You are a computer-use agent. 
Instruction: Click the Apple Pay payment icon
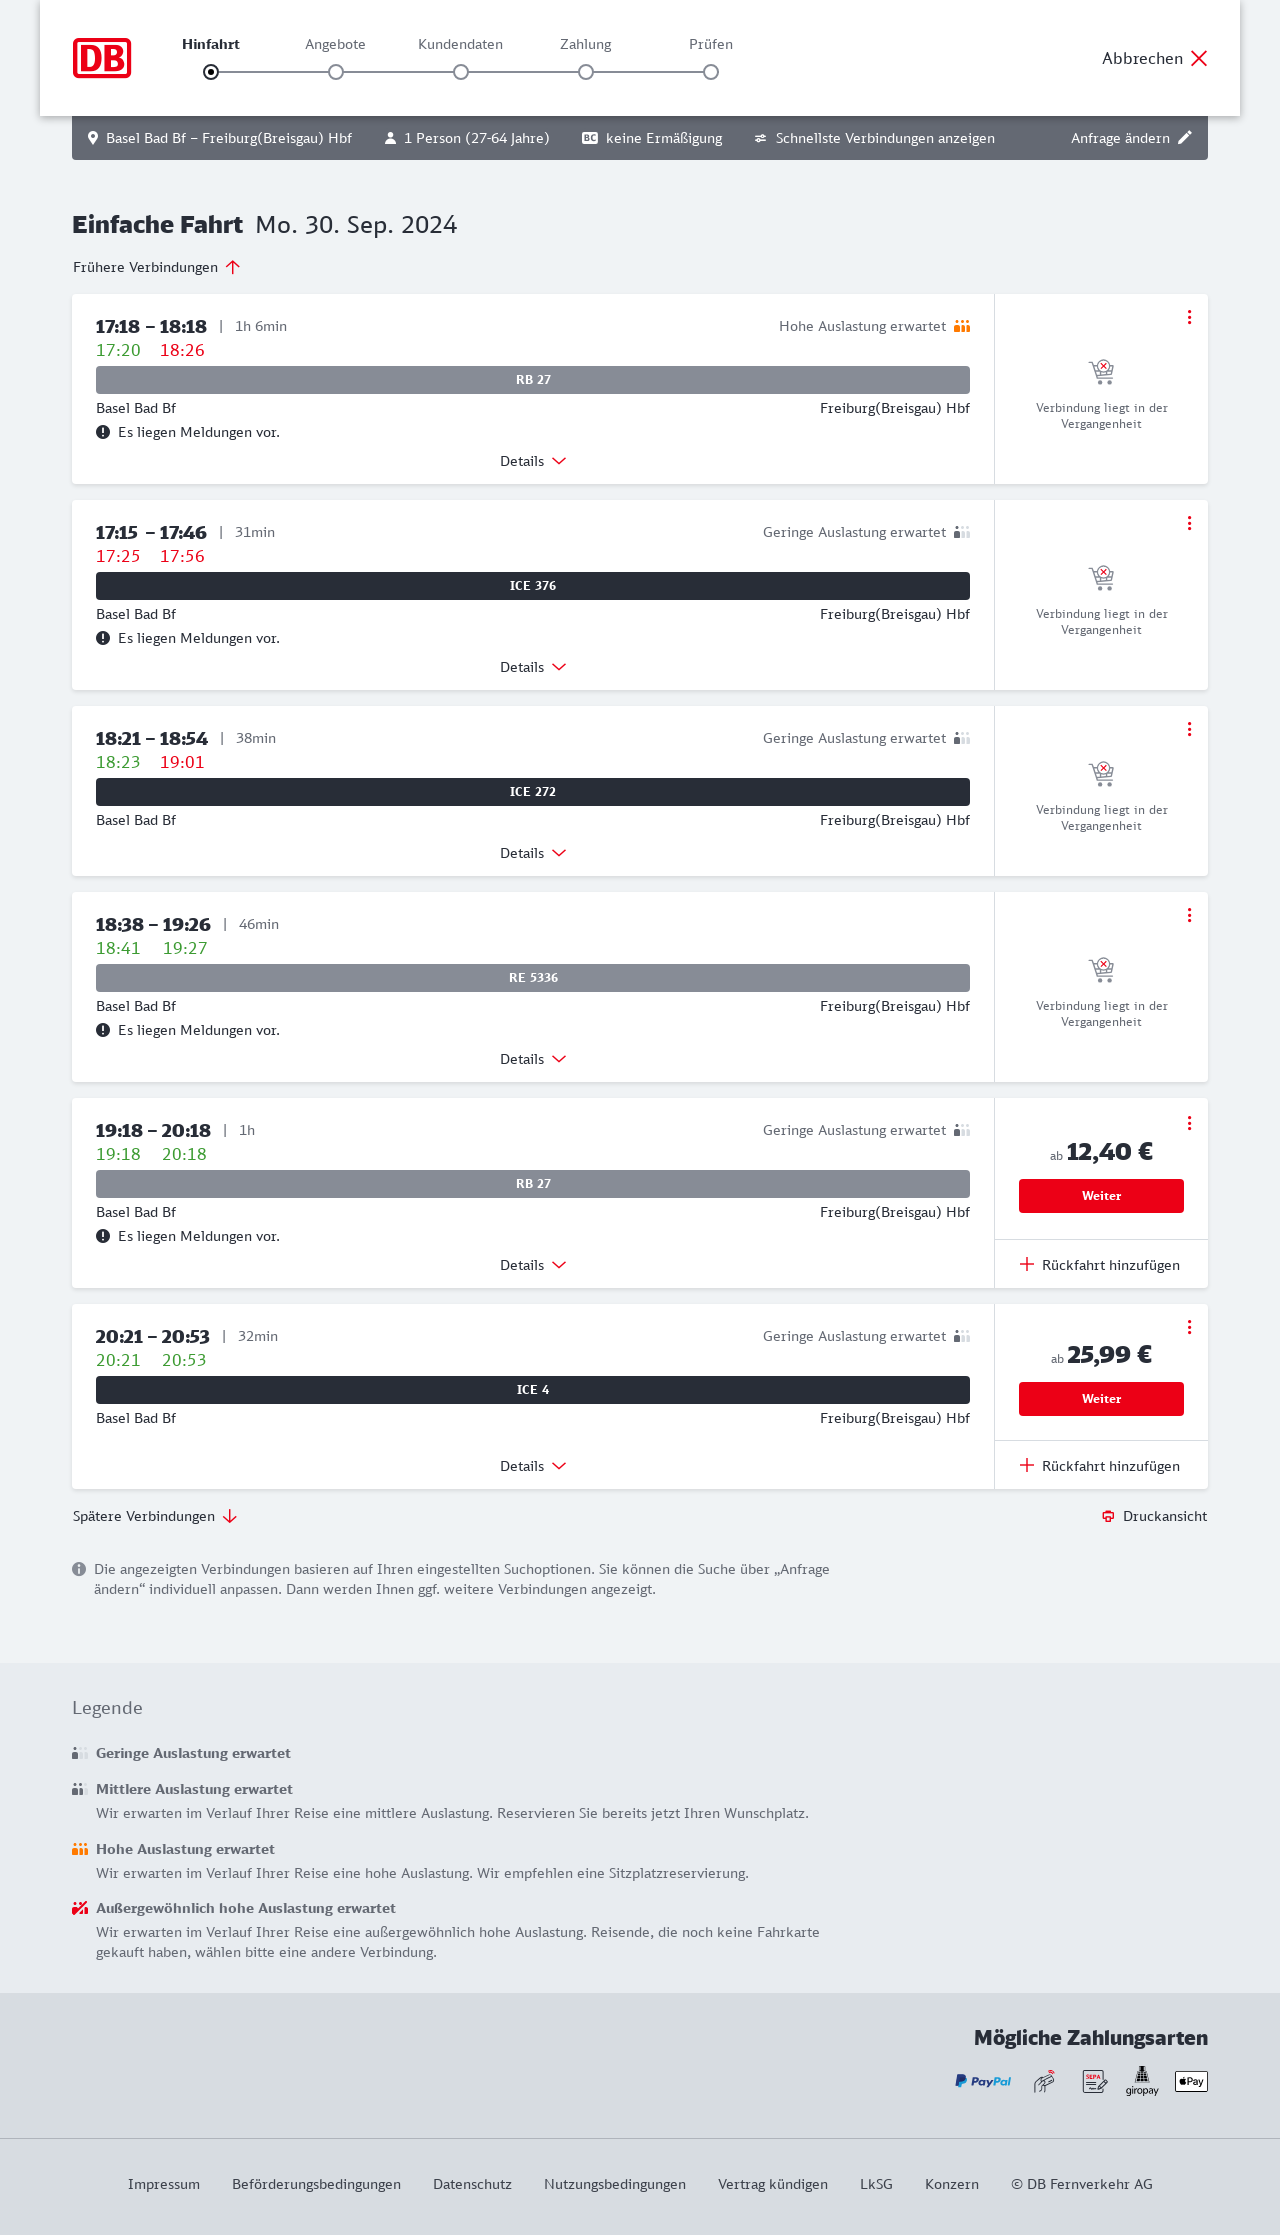click(1191, 2081)
